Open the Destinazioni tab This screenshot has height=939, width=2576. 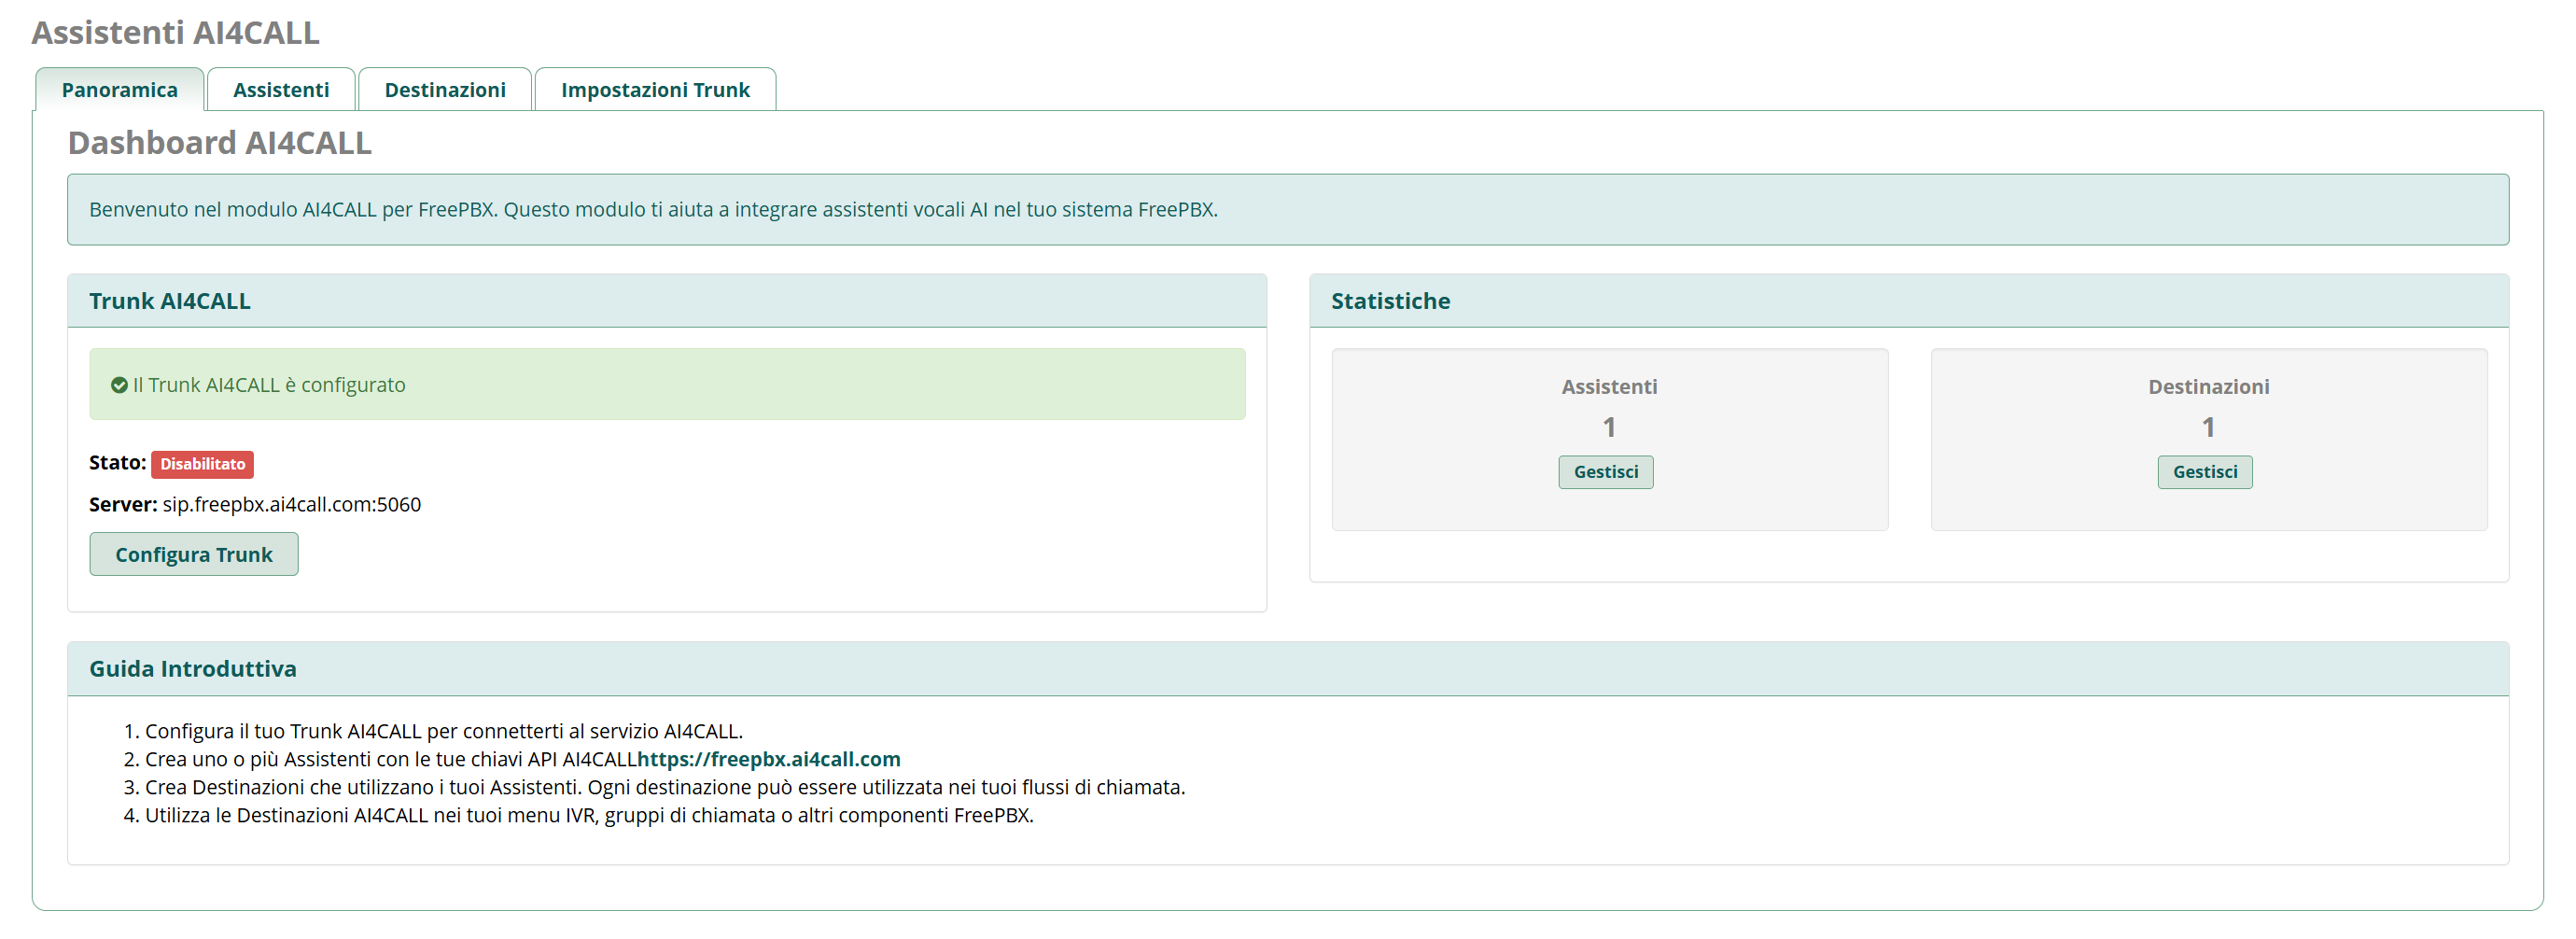(445, 90)
